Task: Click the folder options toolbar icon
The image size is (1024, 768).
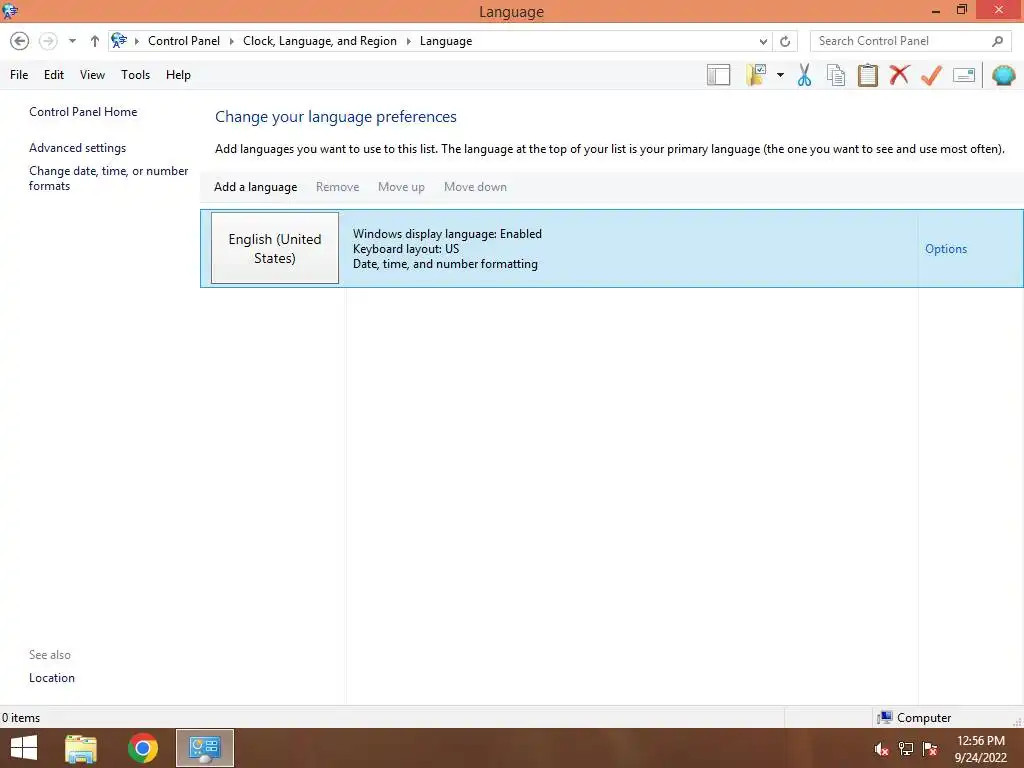Action: [756, 75]
